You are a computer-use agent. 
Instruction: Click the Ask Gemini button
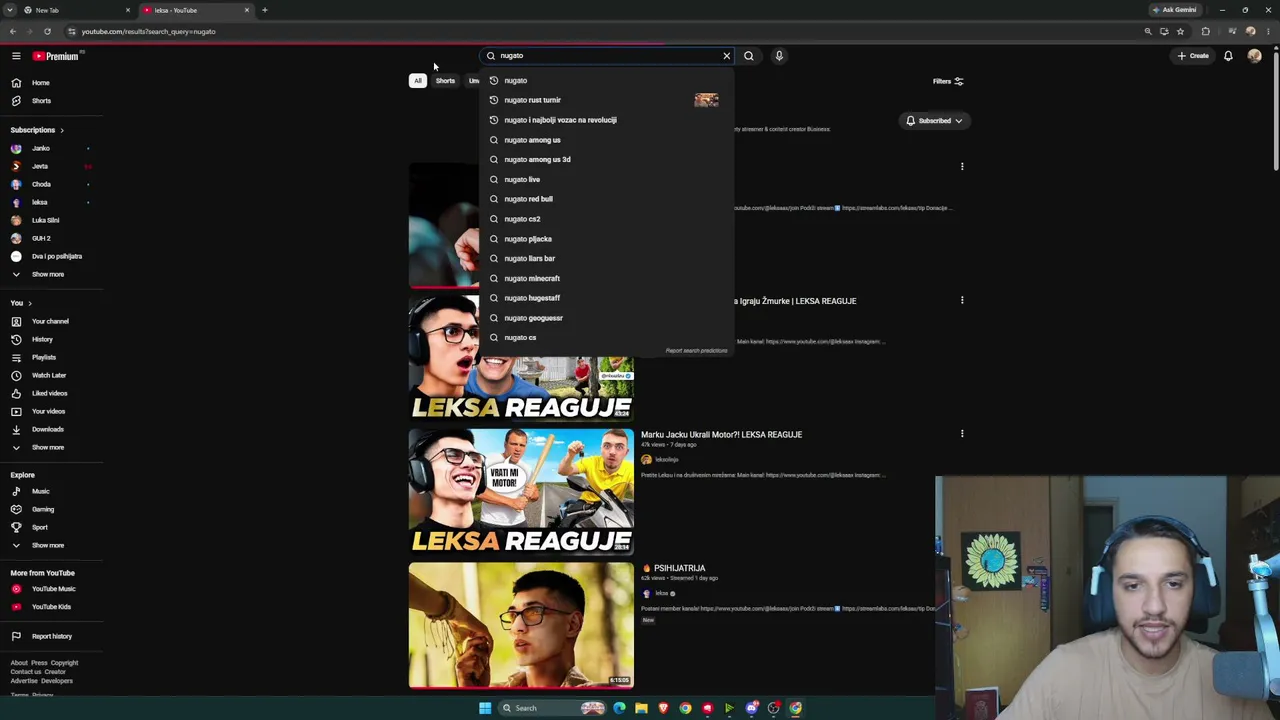coord(1174,10)
